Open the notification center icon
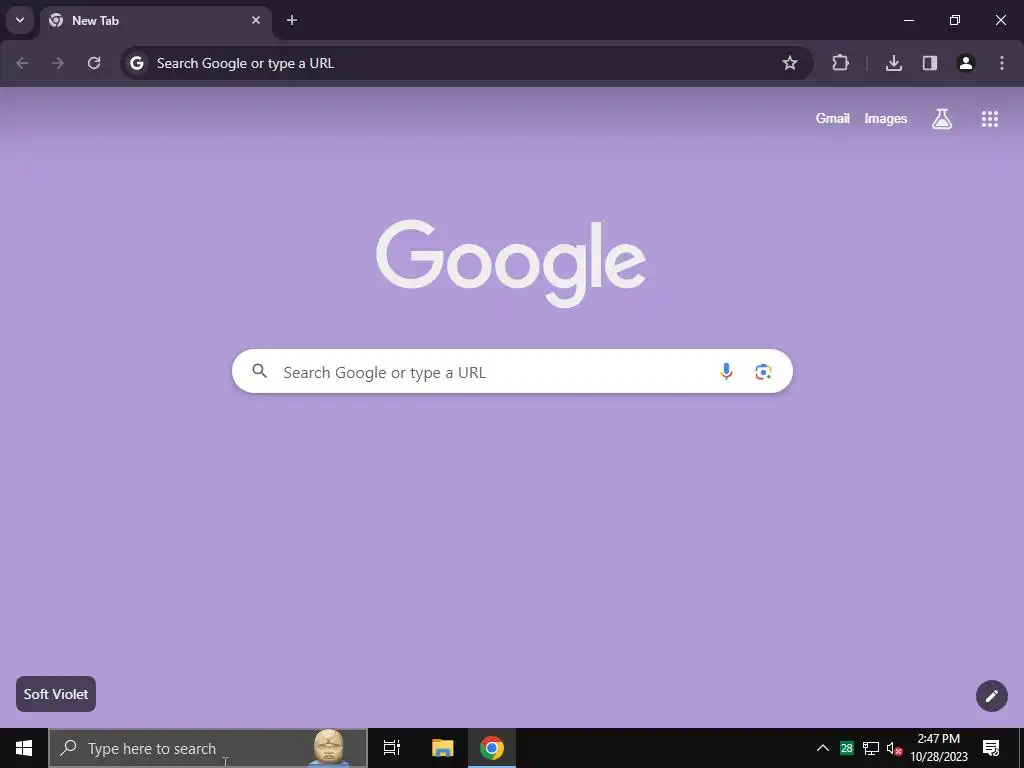This screenshot has width=1024, height=768. pos(991,748)
